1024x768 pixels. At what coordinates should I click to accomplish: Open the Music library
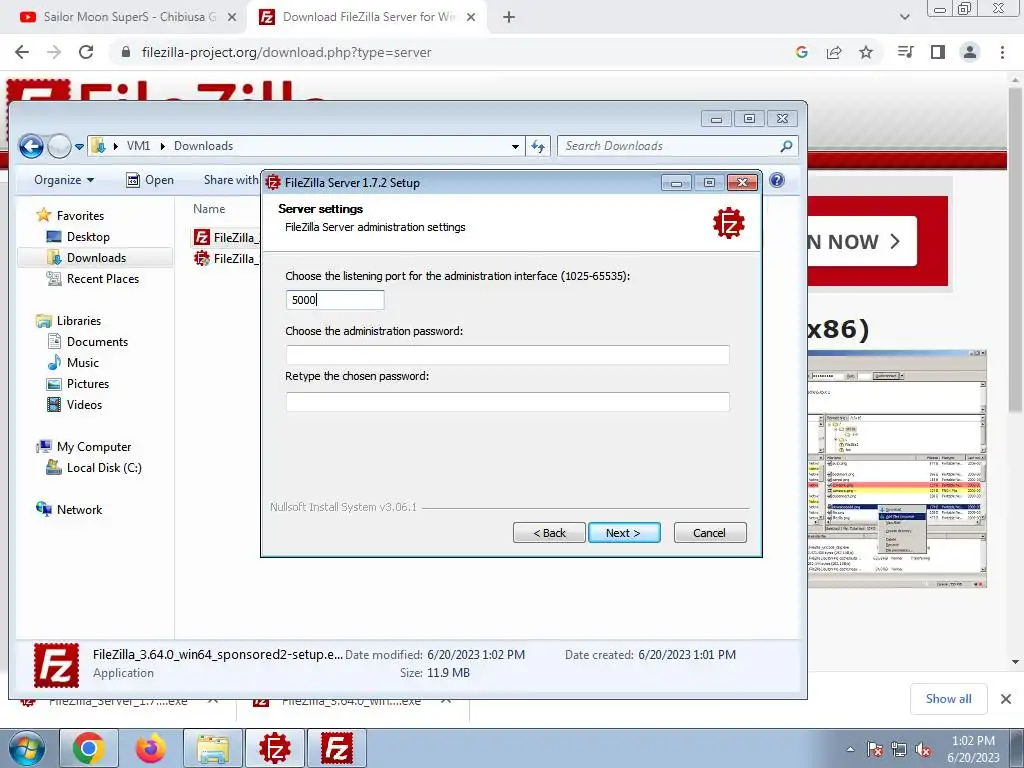pos(73,362)
